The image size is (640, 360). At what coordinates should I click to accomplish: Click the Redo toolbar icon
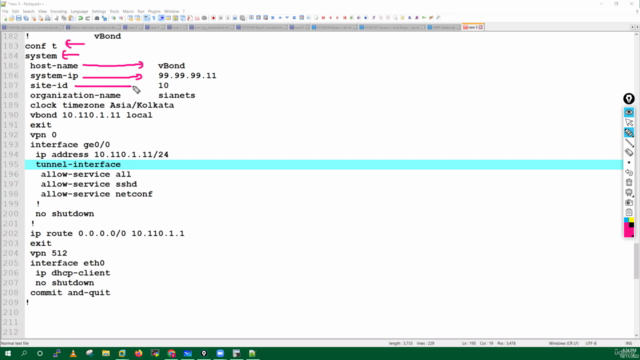click(87, 18)
